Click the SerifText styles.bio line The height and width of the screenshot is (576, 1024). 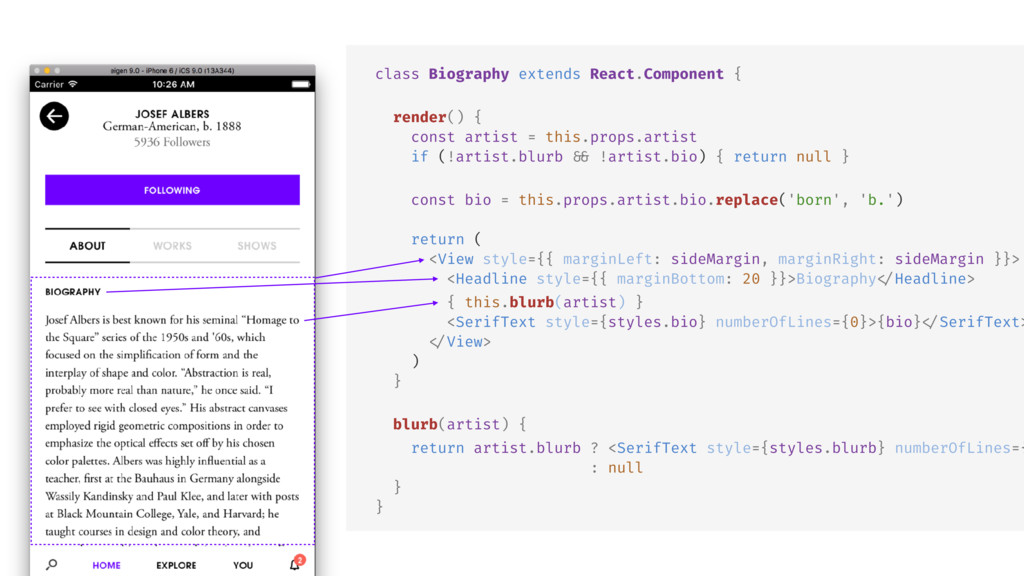(x=735, y=322)
